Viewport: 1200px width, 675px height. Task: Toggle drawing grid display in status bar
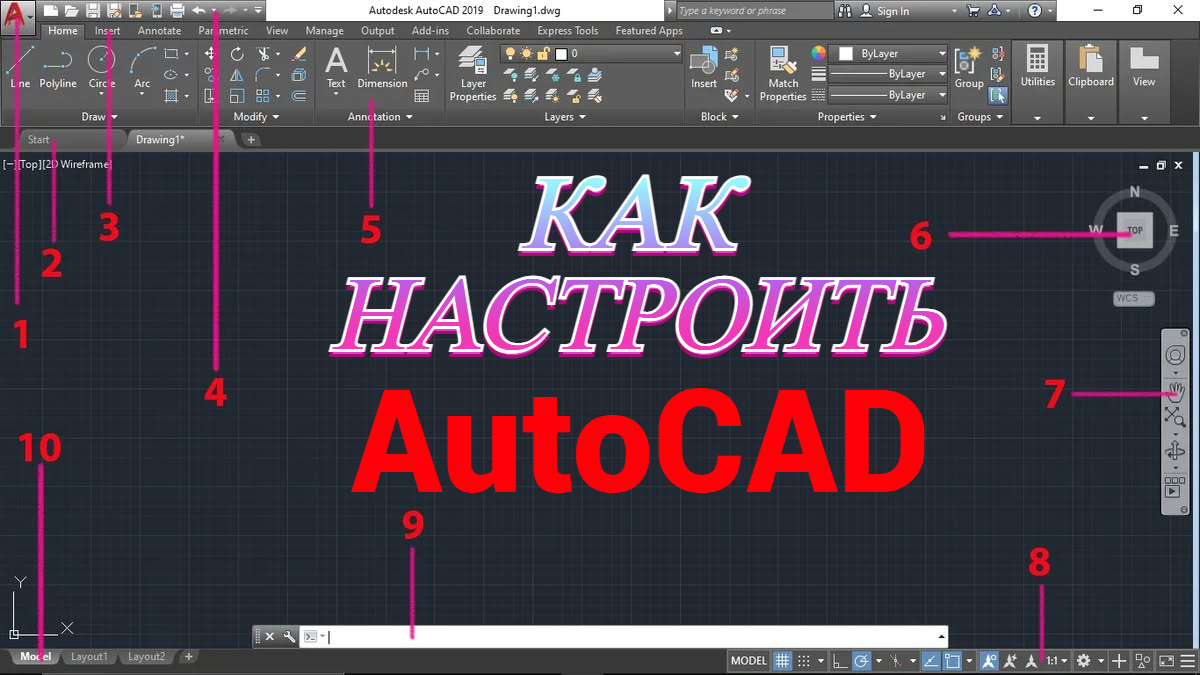[x=783, y=661]
